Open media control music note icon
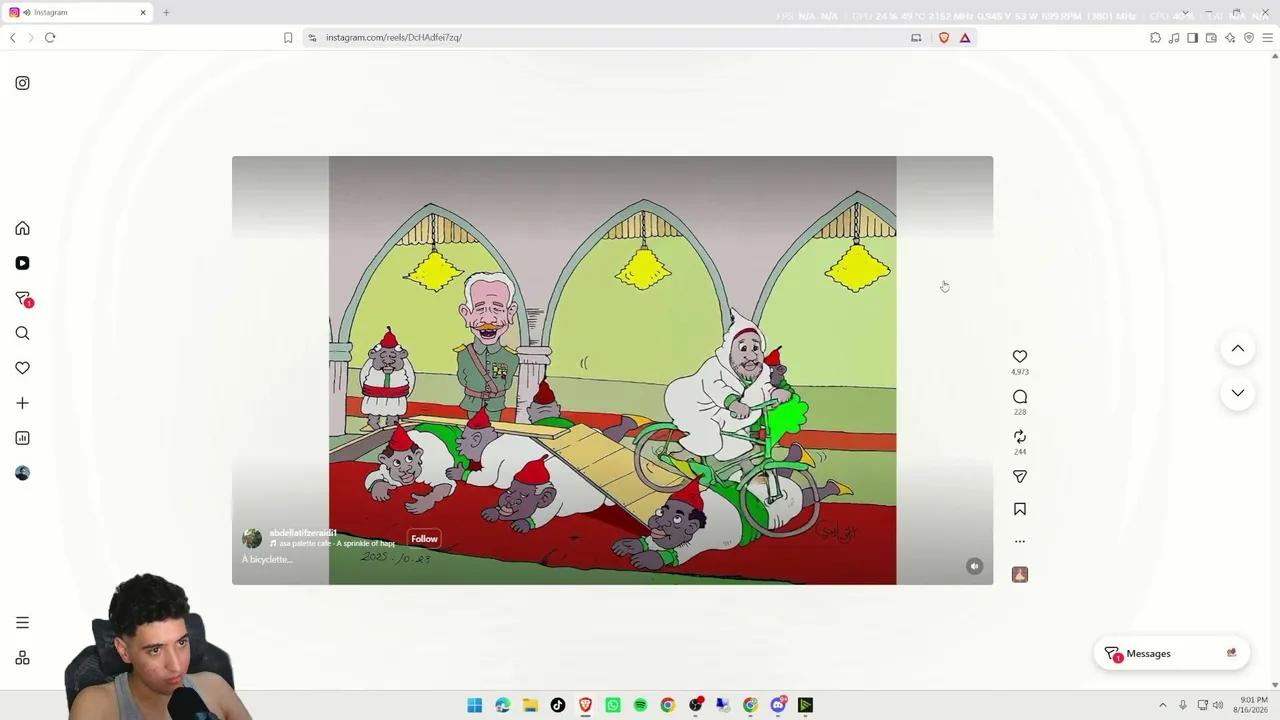The height and width of the screenshot is (720, 1280). coord(1174,38)
